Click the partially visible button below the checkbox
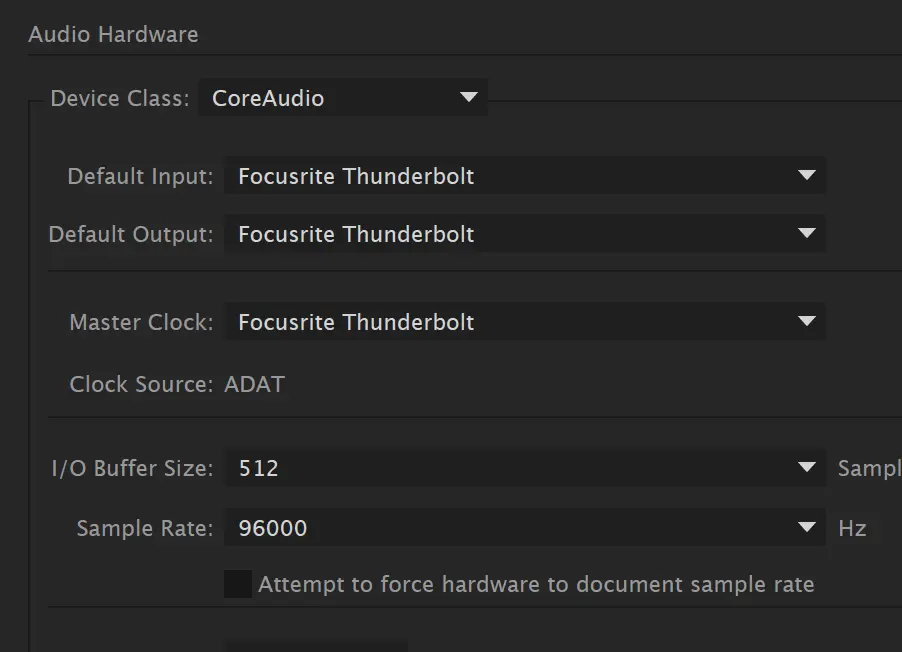This screenshot has height=652, width=902. coord(316,647)
